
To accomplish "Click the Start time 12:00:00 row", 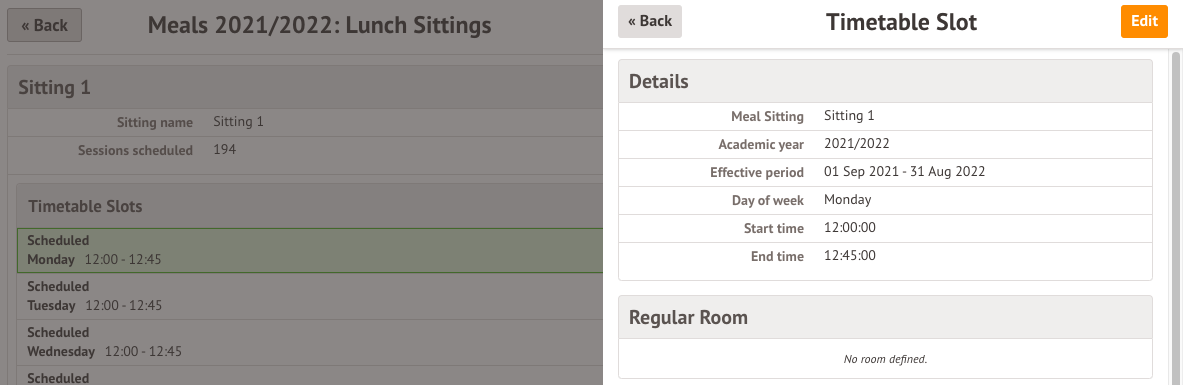I will (x=885, y=228).
